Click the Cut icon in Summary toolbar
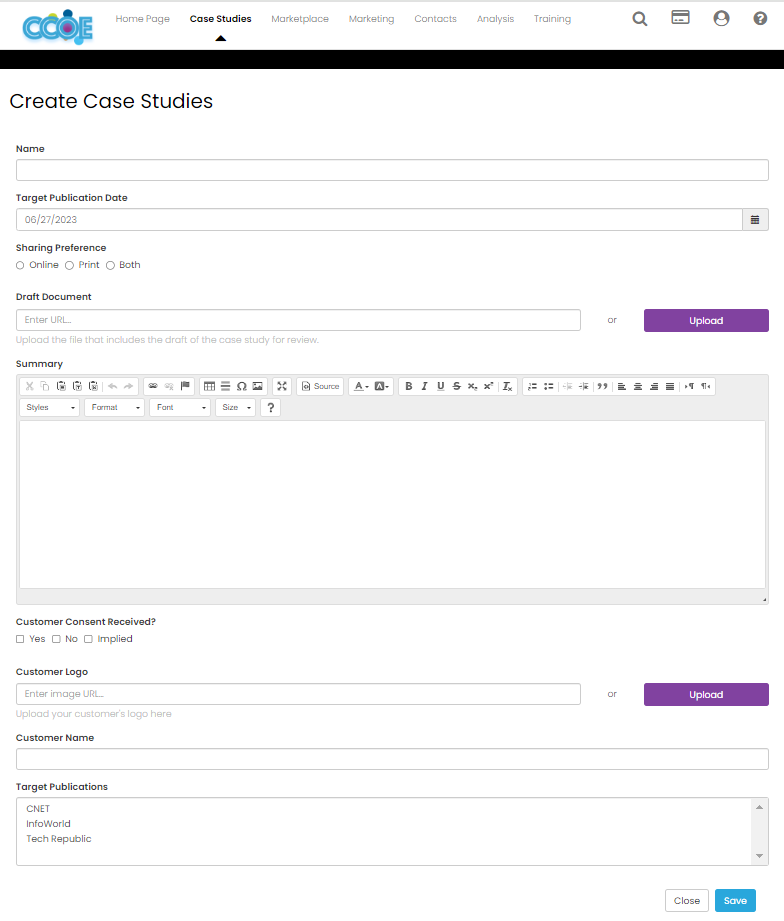Image resolution: width=784 pixels, height=921 pixels. 29,386
